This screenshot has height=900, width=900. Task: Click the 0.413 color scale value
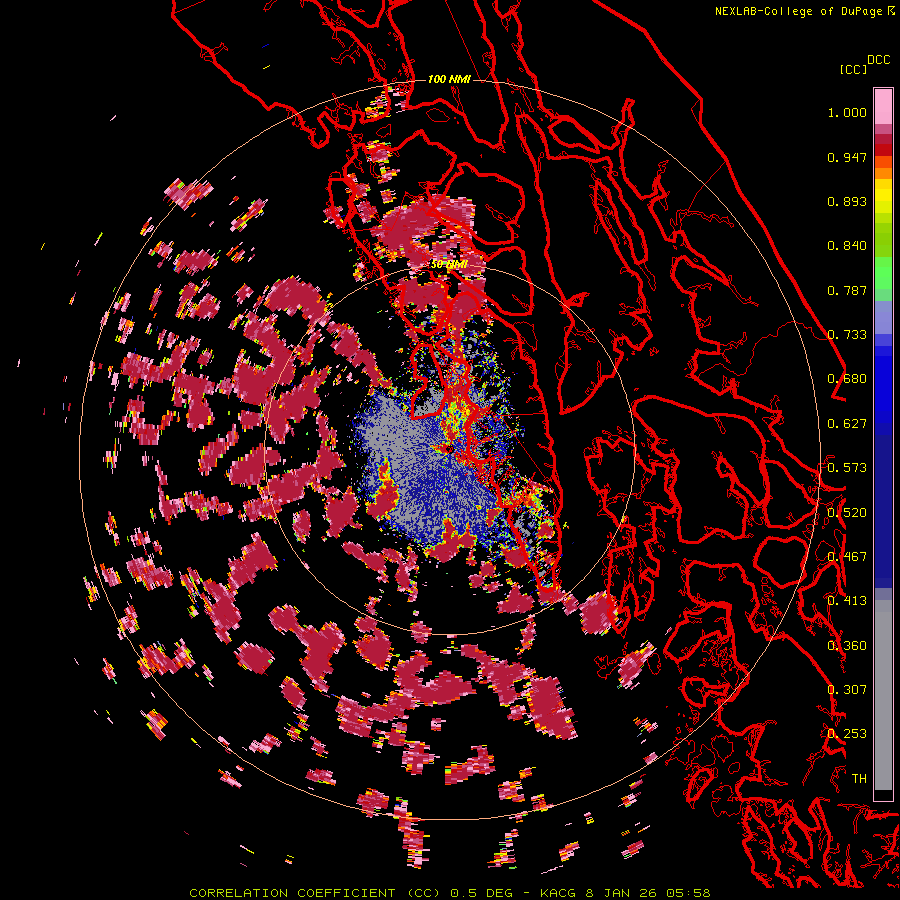[847, 601]
